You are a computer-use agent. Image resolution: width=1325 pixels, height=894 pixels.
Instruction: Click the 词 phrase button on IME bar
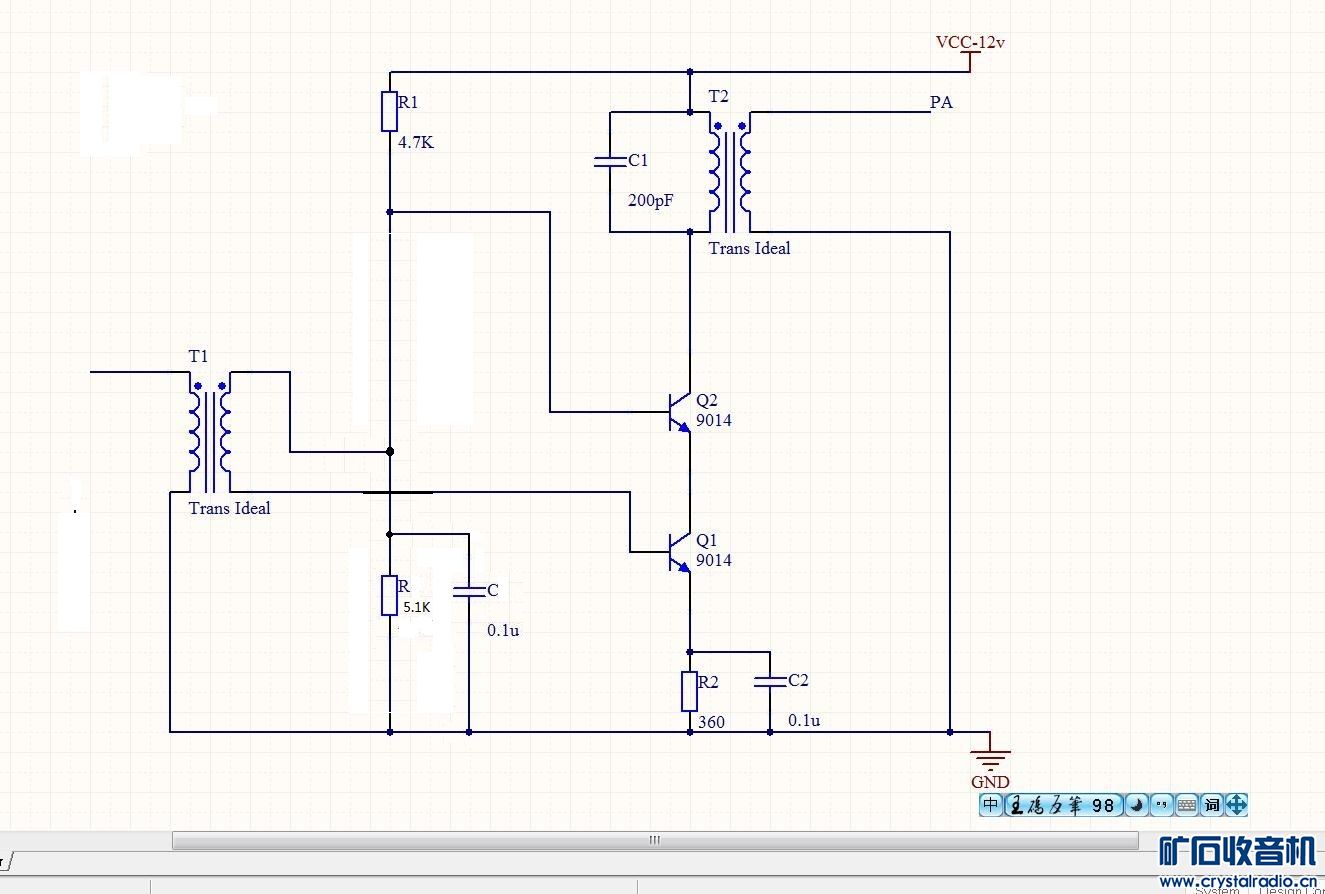tap(1211, 804)
